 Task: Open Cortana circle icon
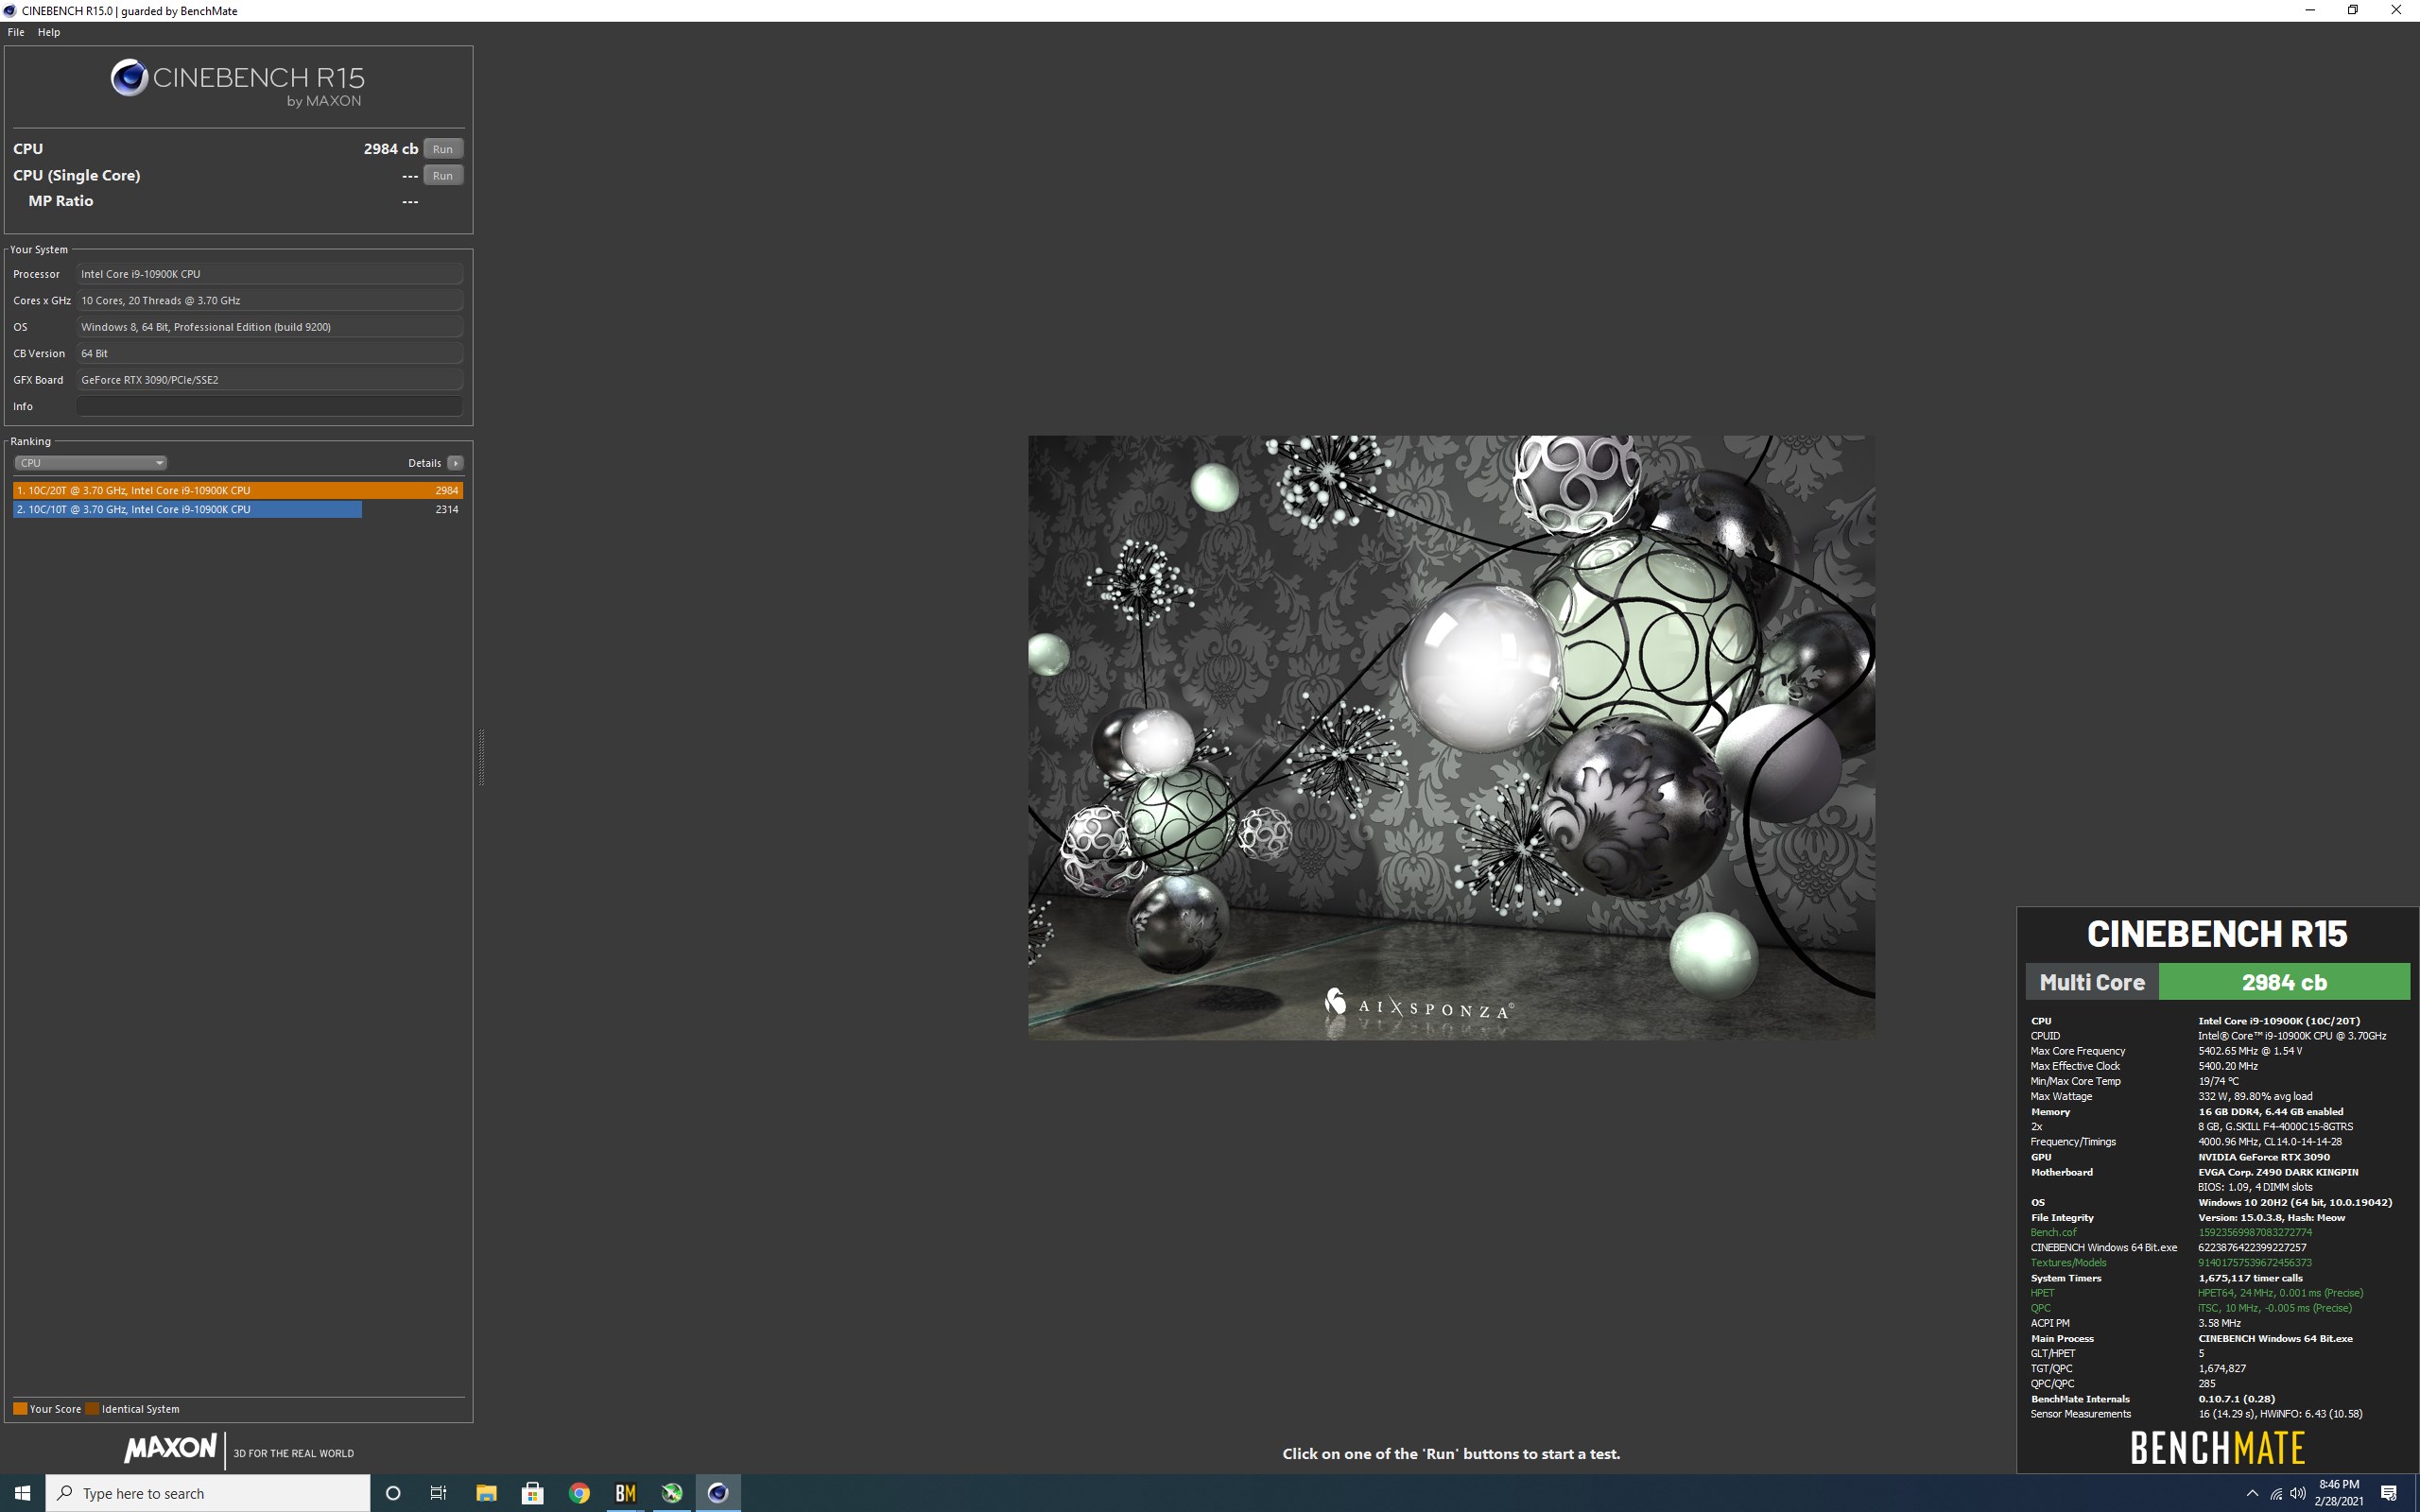click(x=393, y=1493)
